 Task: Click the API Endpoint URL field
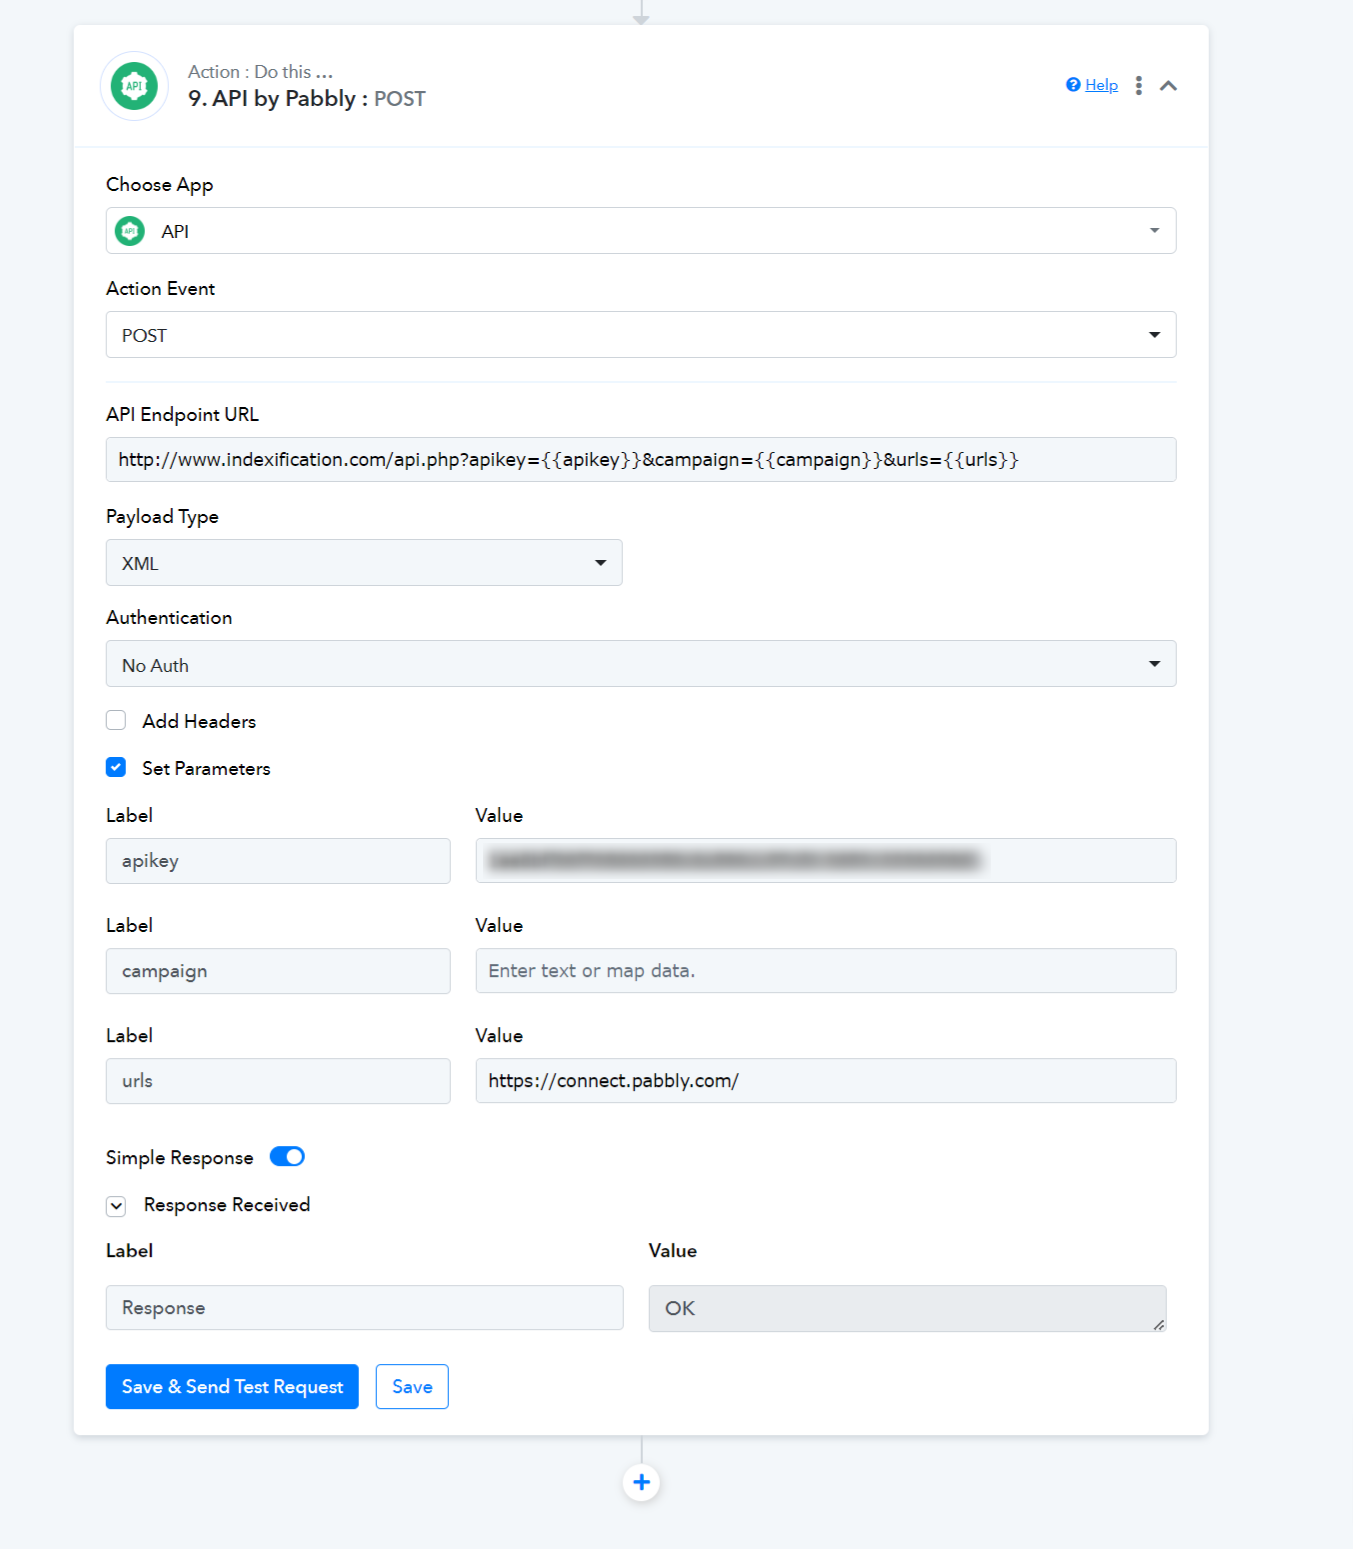click(x=641, y=460)
